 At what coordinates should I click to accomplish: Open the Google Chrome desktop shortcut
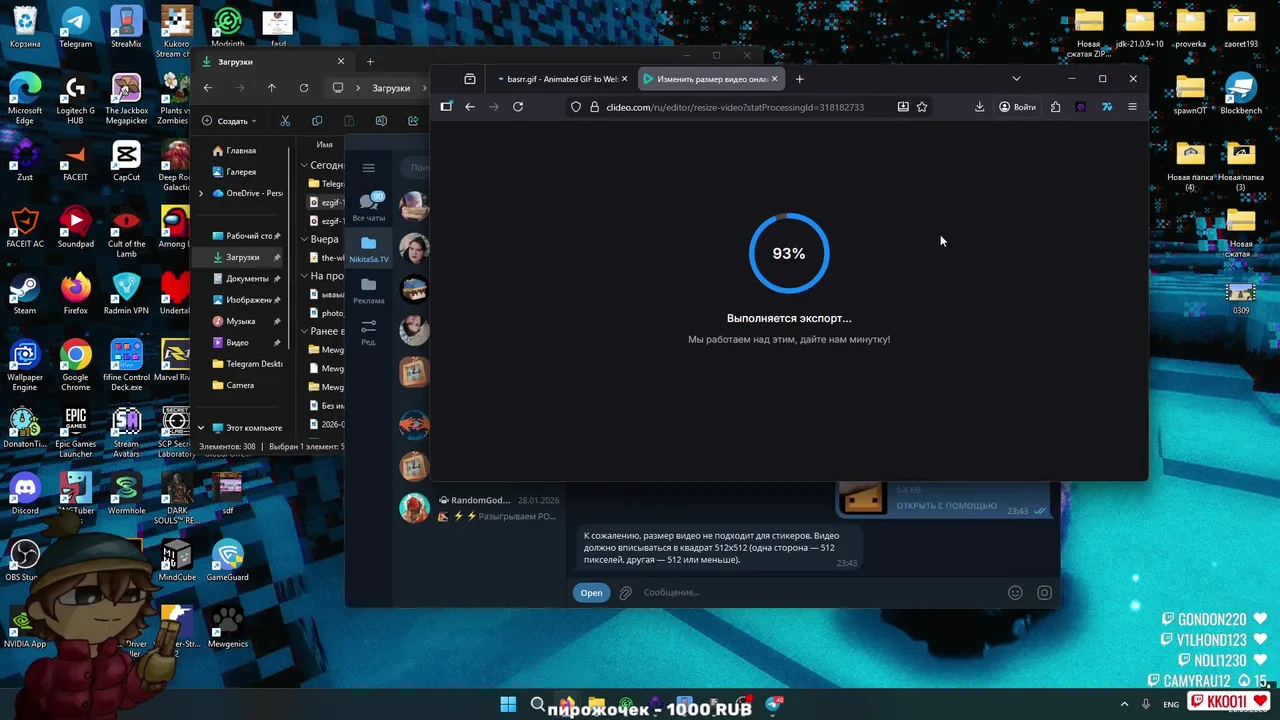[75, 364]
